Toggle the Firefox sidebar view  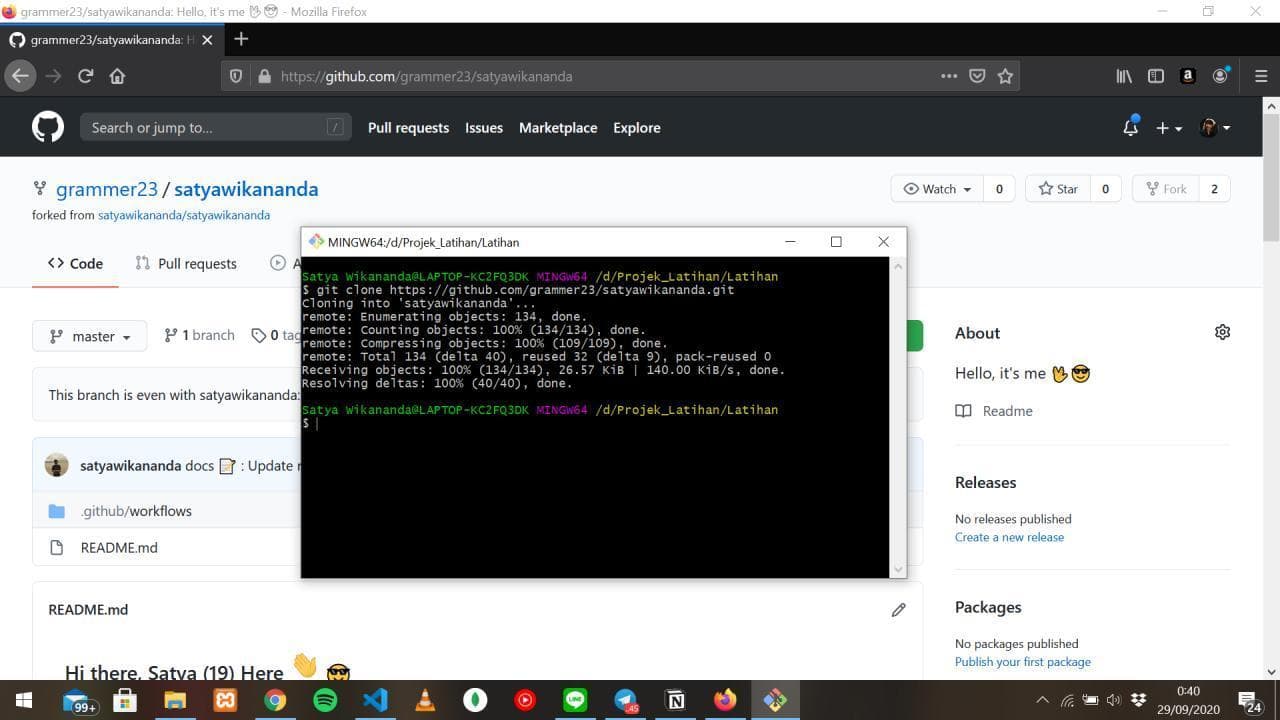click(1156, 76)
